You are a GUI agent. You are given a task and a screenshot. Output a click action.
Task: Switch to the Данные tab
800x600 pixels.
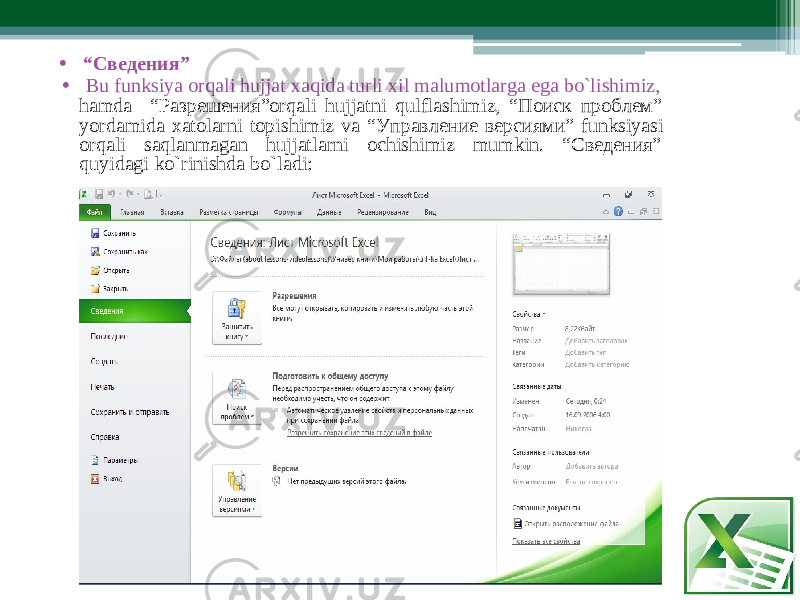coord(329,212)
